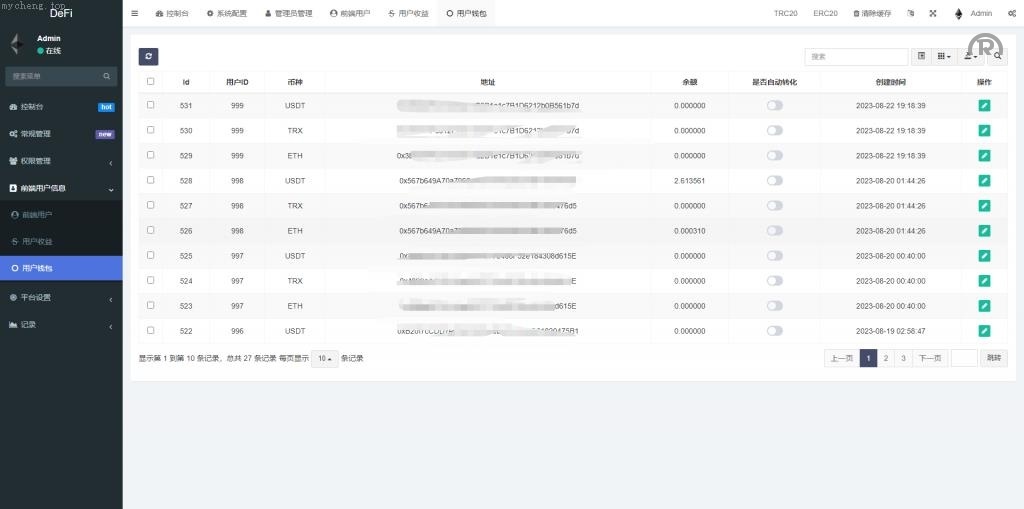This screenshot has height=509, width=1024.
Task: Check the checkbox for row 529
Action: pos(151,155)
